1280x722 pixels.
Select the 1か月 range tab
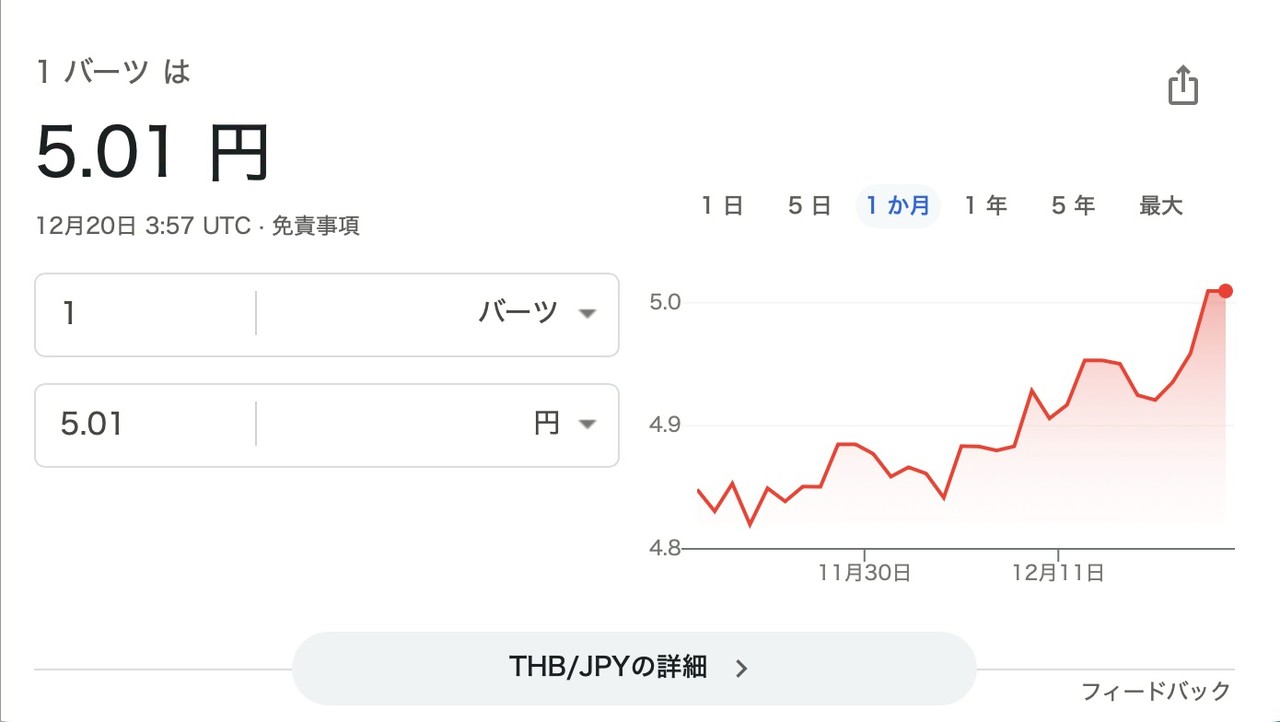[897, 206]
